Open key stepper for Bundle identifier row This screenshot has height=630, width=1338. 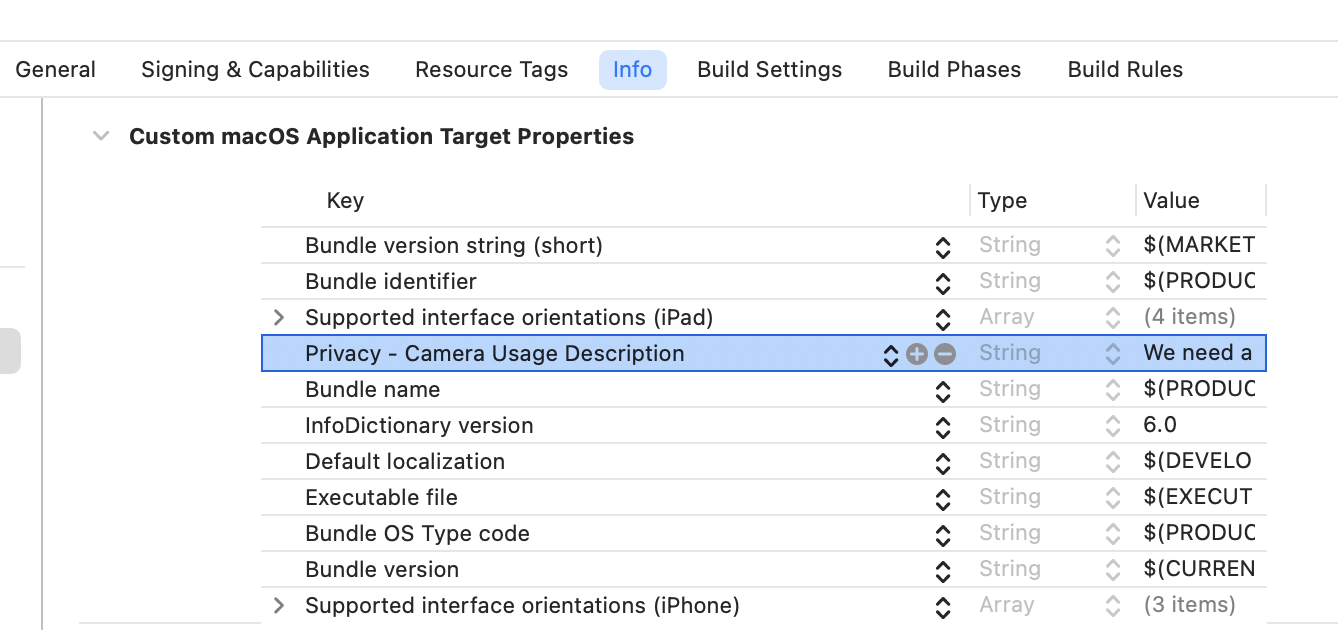click(x=942, y=283)
